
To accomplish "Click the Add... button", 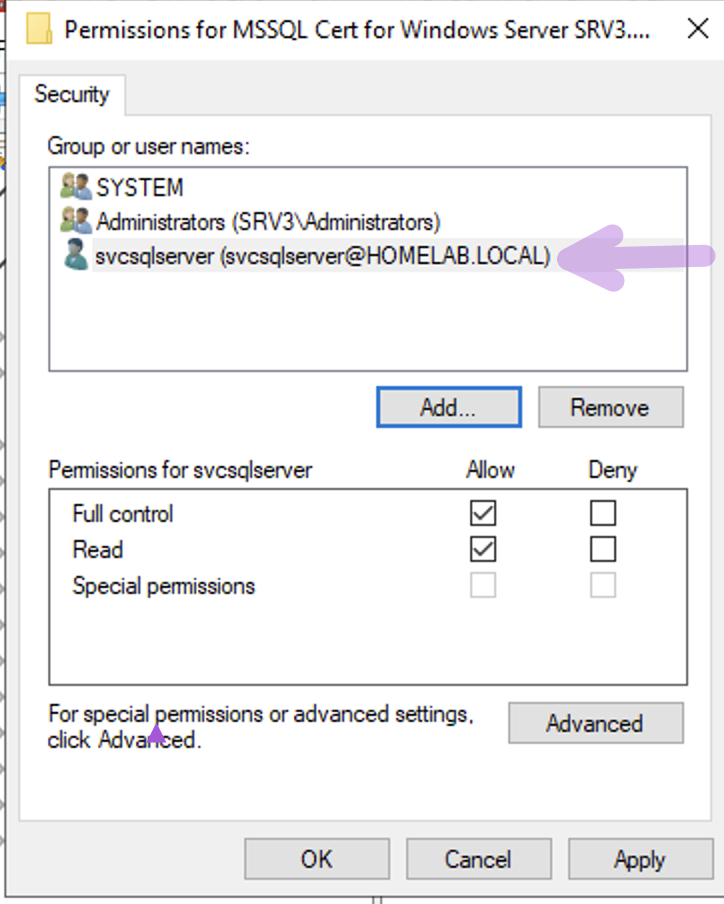I will [448, 407].
